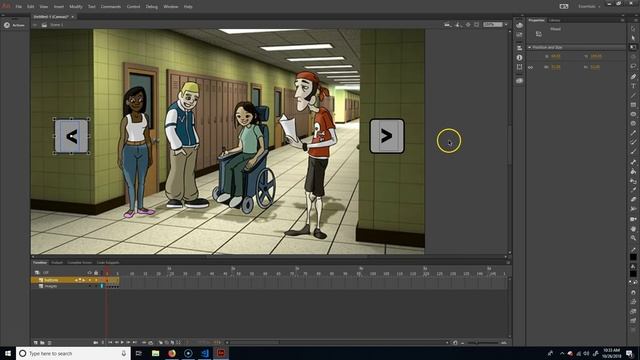640x360 pixels.
Task: Click the Clip Content Outside Stage icon
Action: [476, 25]
